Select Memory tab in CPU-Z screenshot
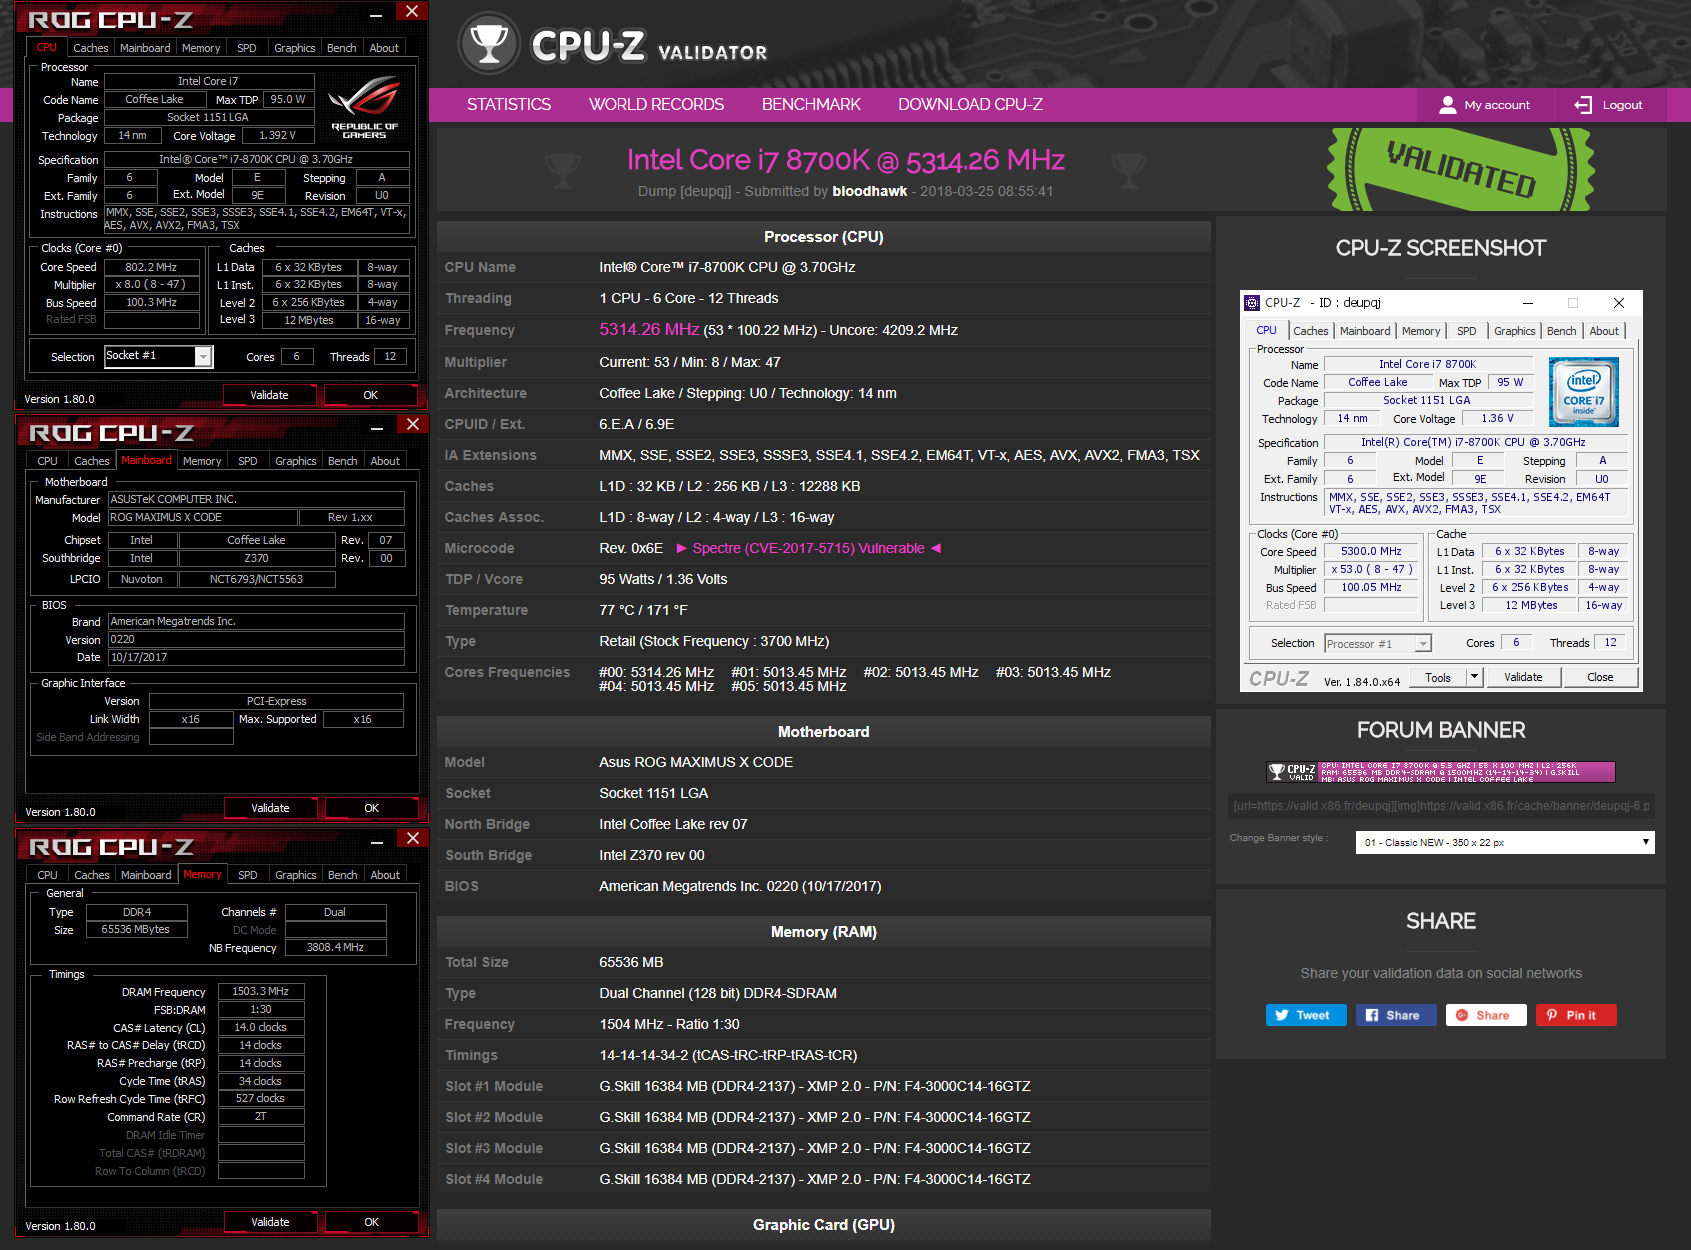This screenshot has width=1691, height=1250. (x=1421, y=331)
